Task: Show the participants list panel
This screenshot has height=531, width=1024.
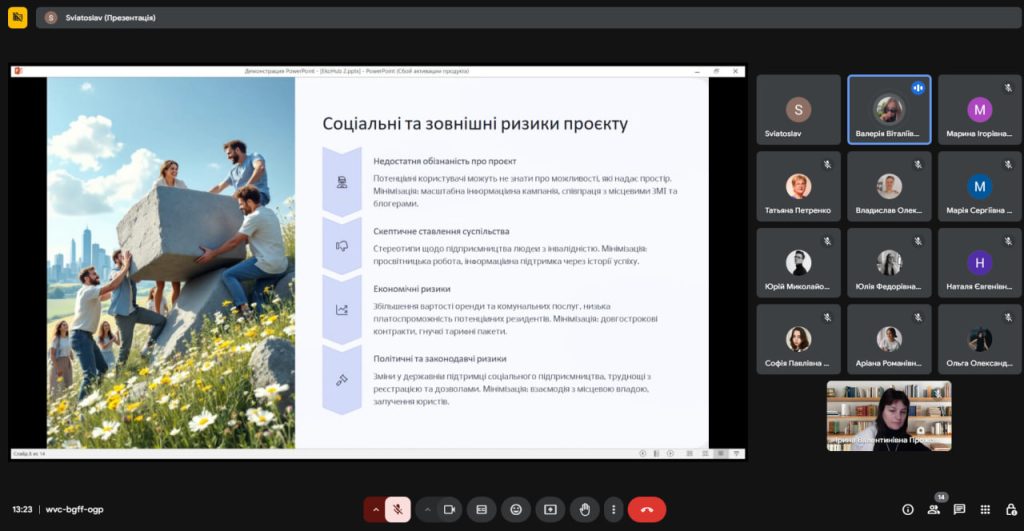Action: coord(933,509)
